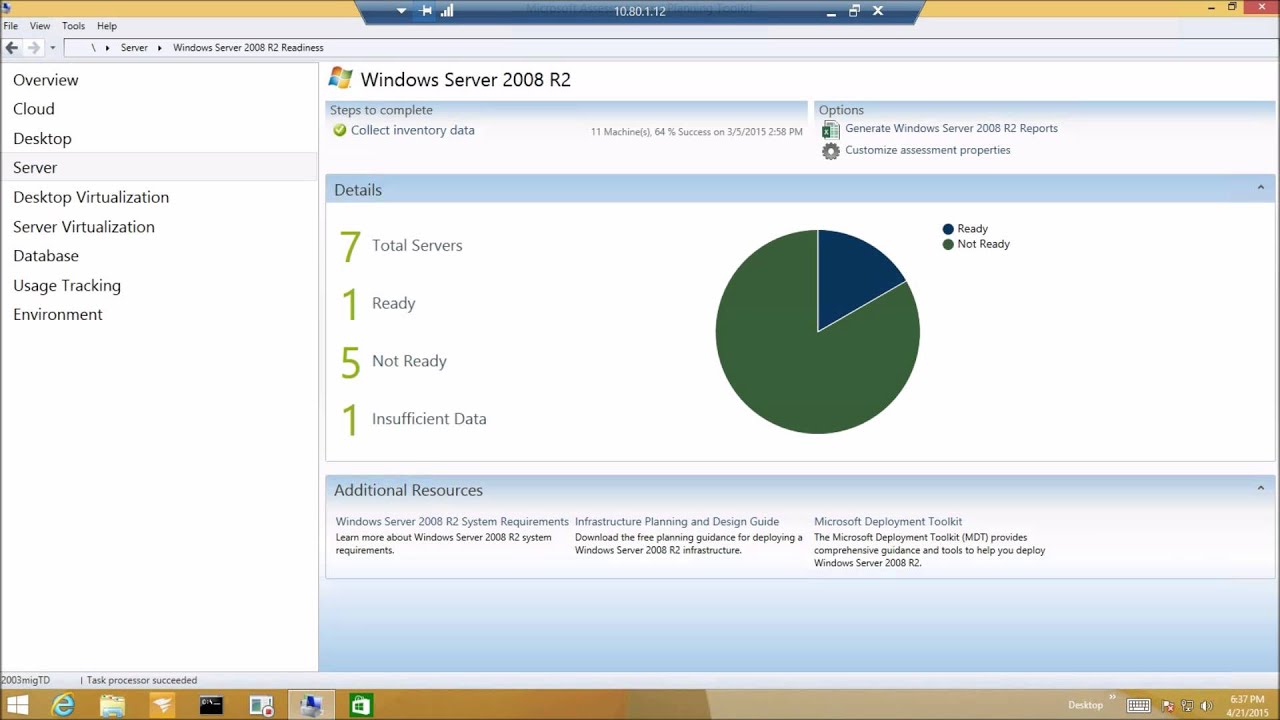Open the Help menu
1280x720 pixels.
[107, 26]
